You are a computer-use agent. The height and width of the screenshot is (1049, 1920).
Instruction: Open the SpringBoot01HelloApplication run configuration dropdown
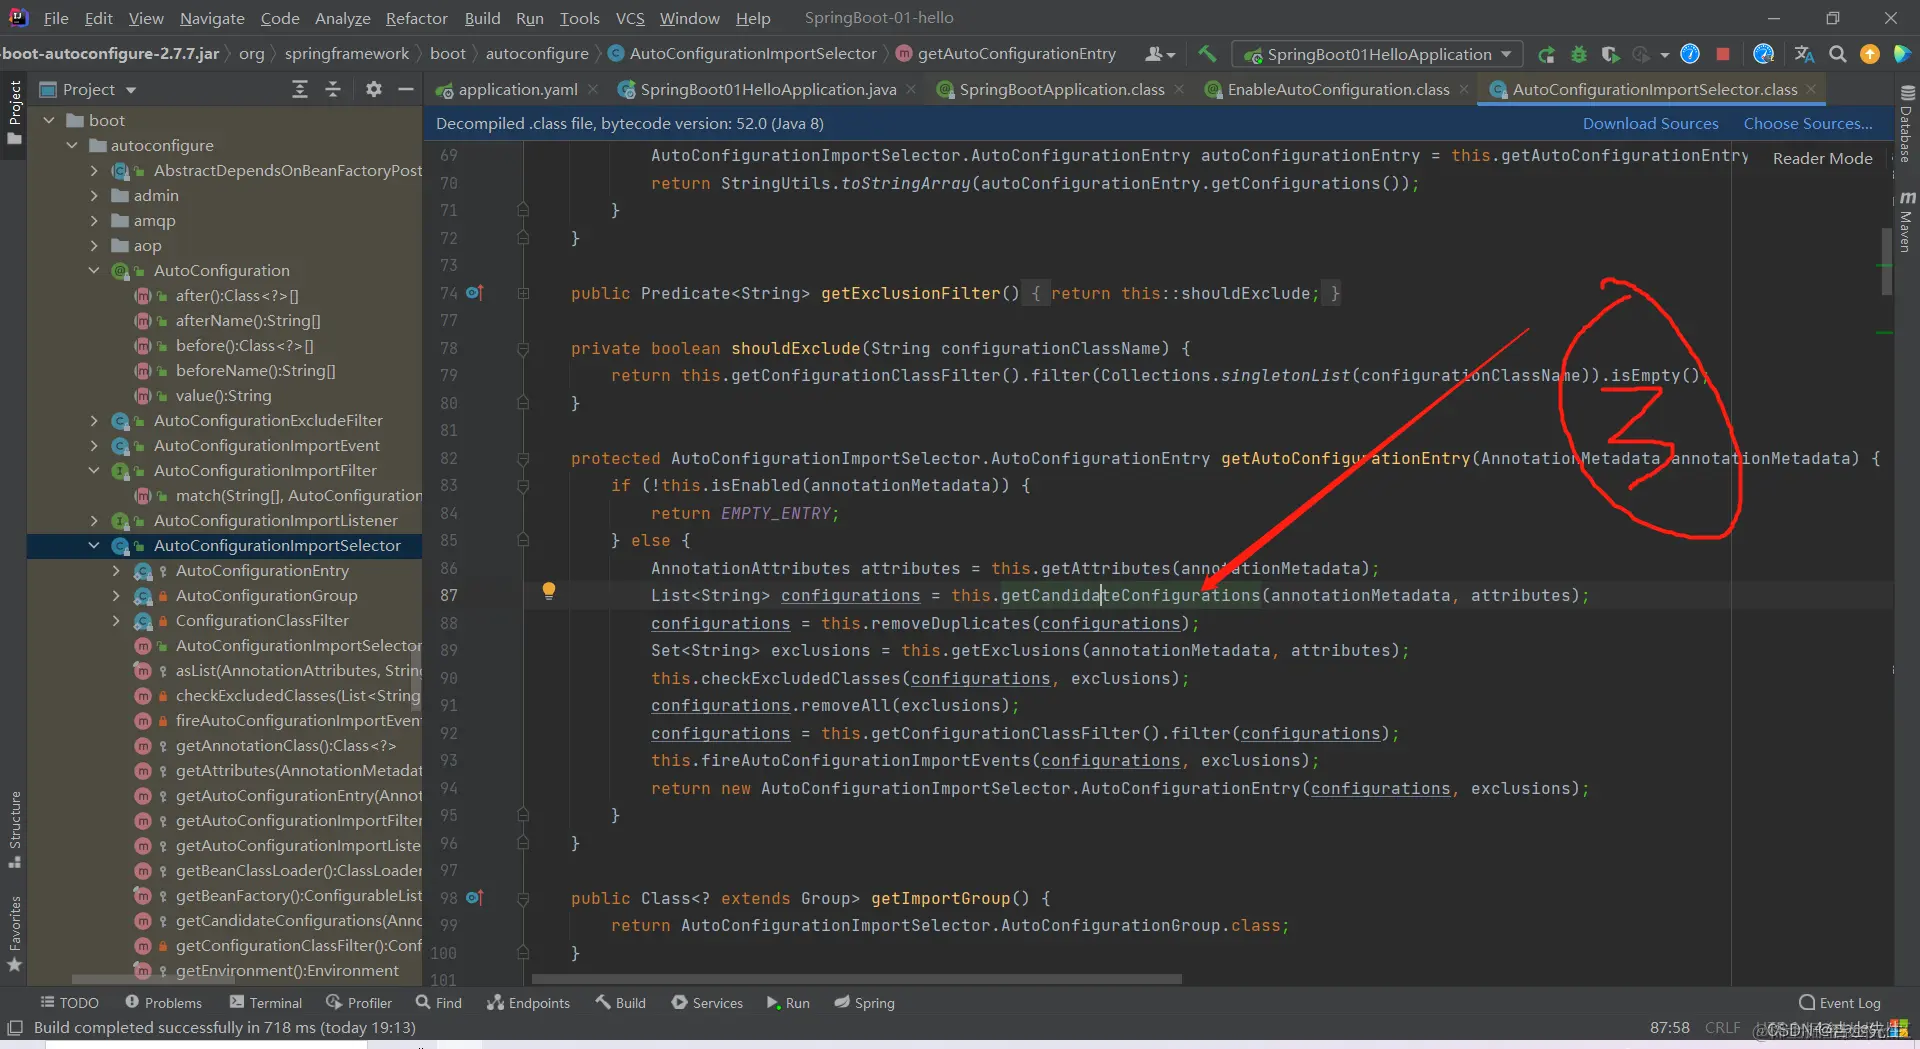point(1378,54)
